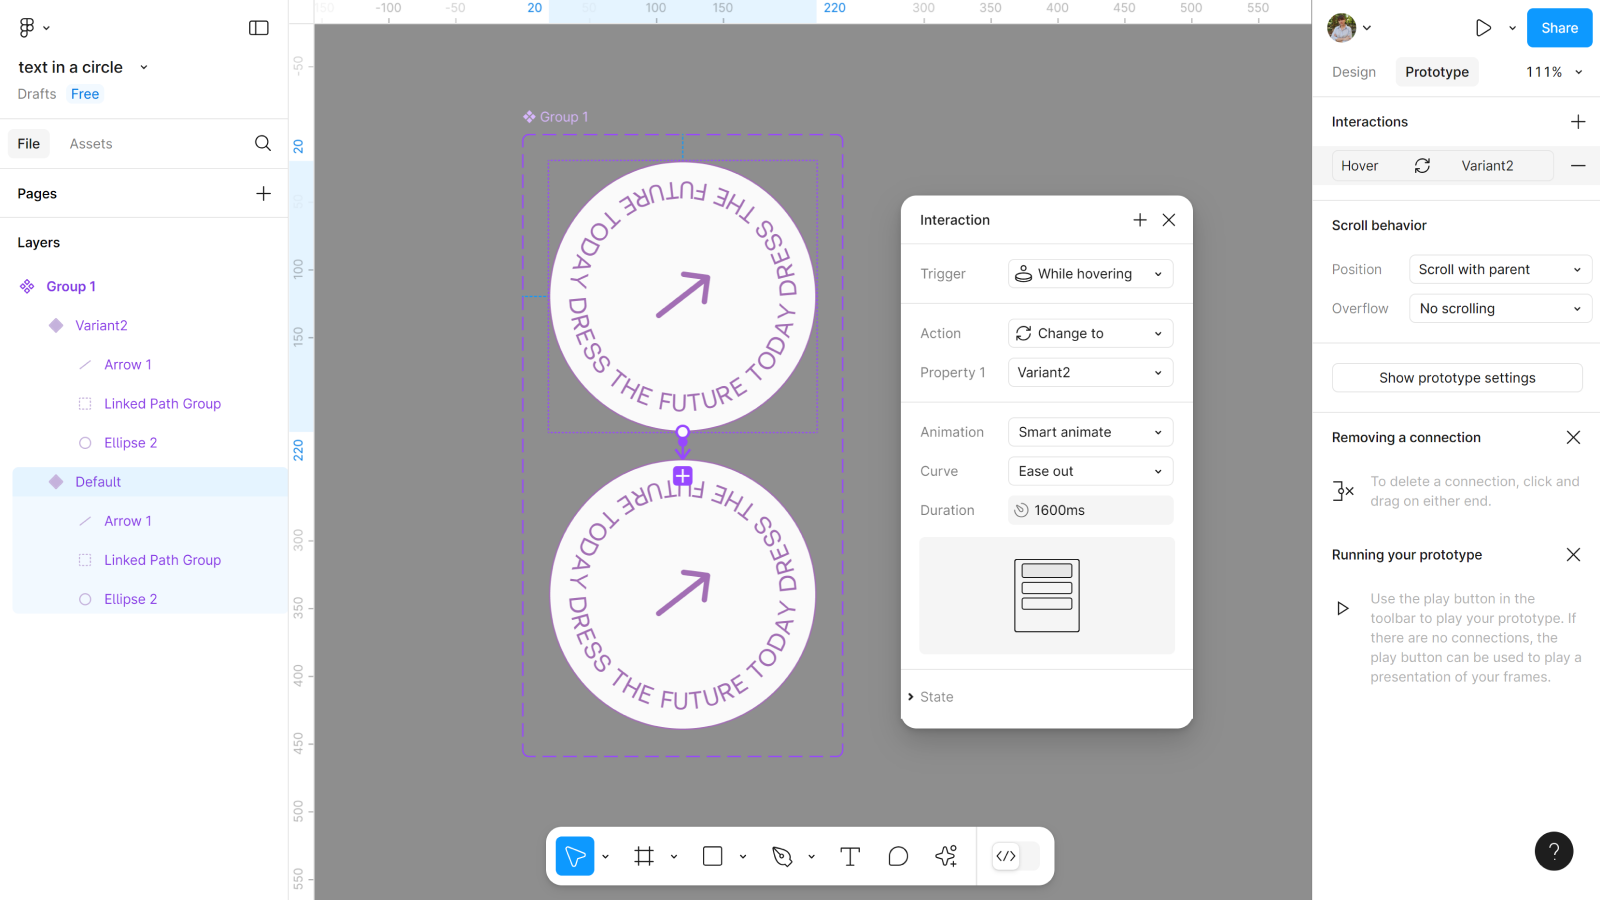This screenshot has height=900, width=1600.
Task: Open the Trigger dropdown set to While hovering
Action: pos(1090,274)
